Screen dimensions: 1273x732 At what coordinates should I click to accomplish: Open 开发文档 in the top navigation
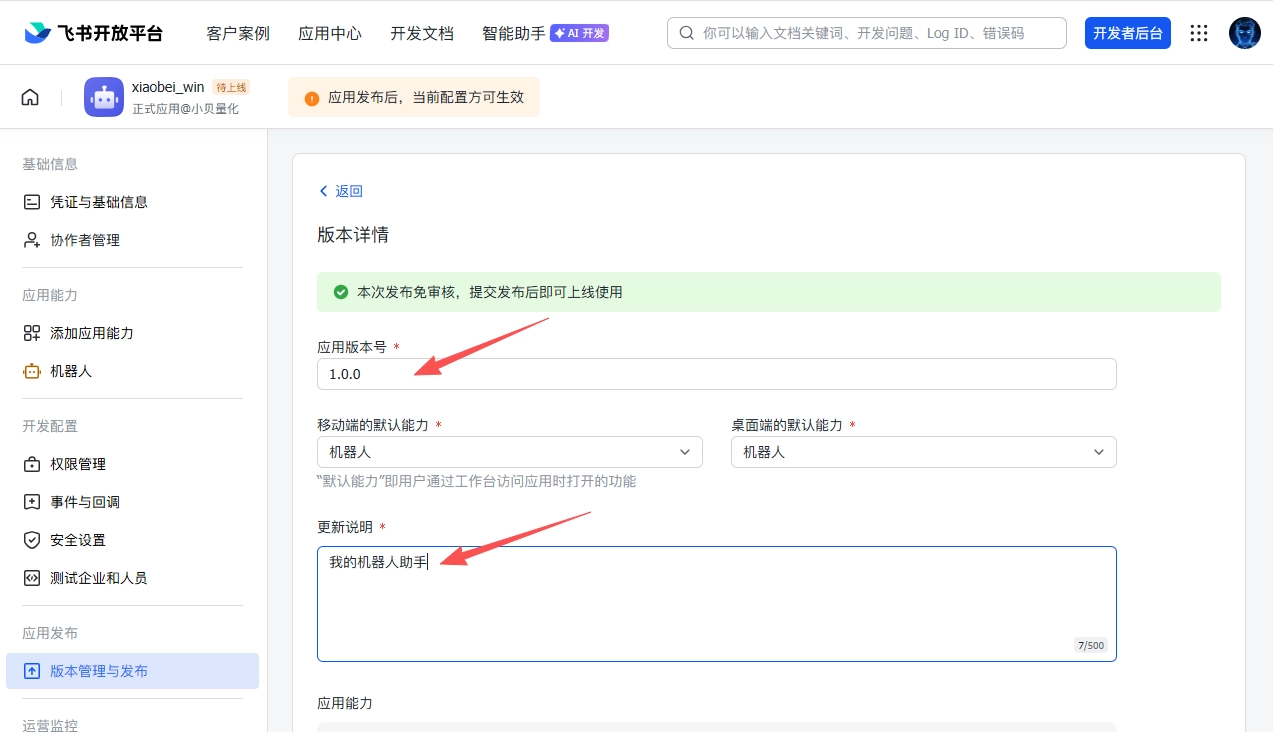(422, 33)
